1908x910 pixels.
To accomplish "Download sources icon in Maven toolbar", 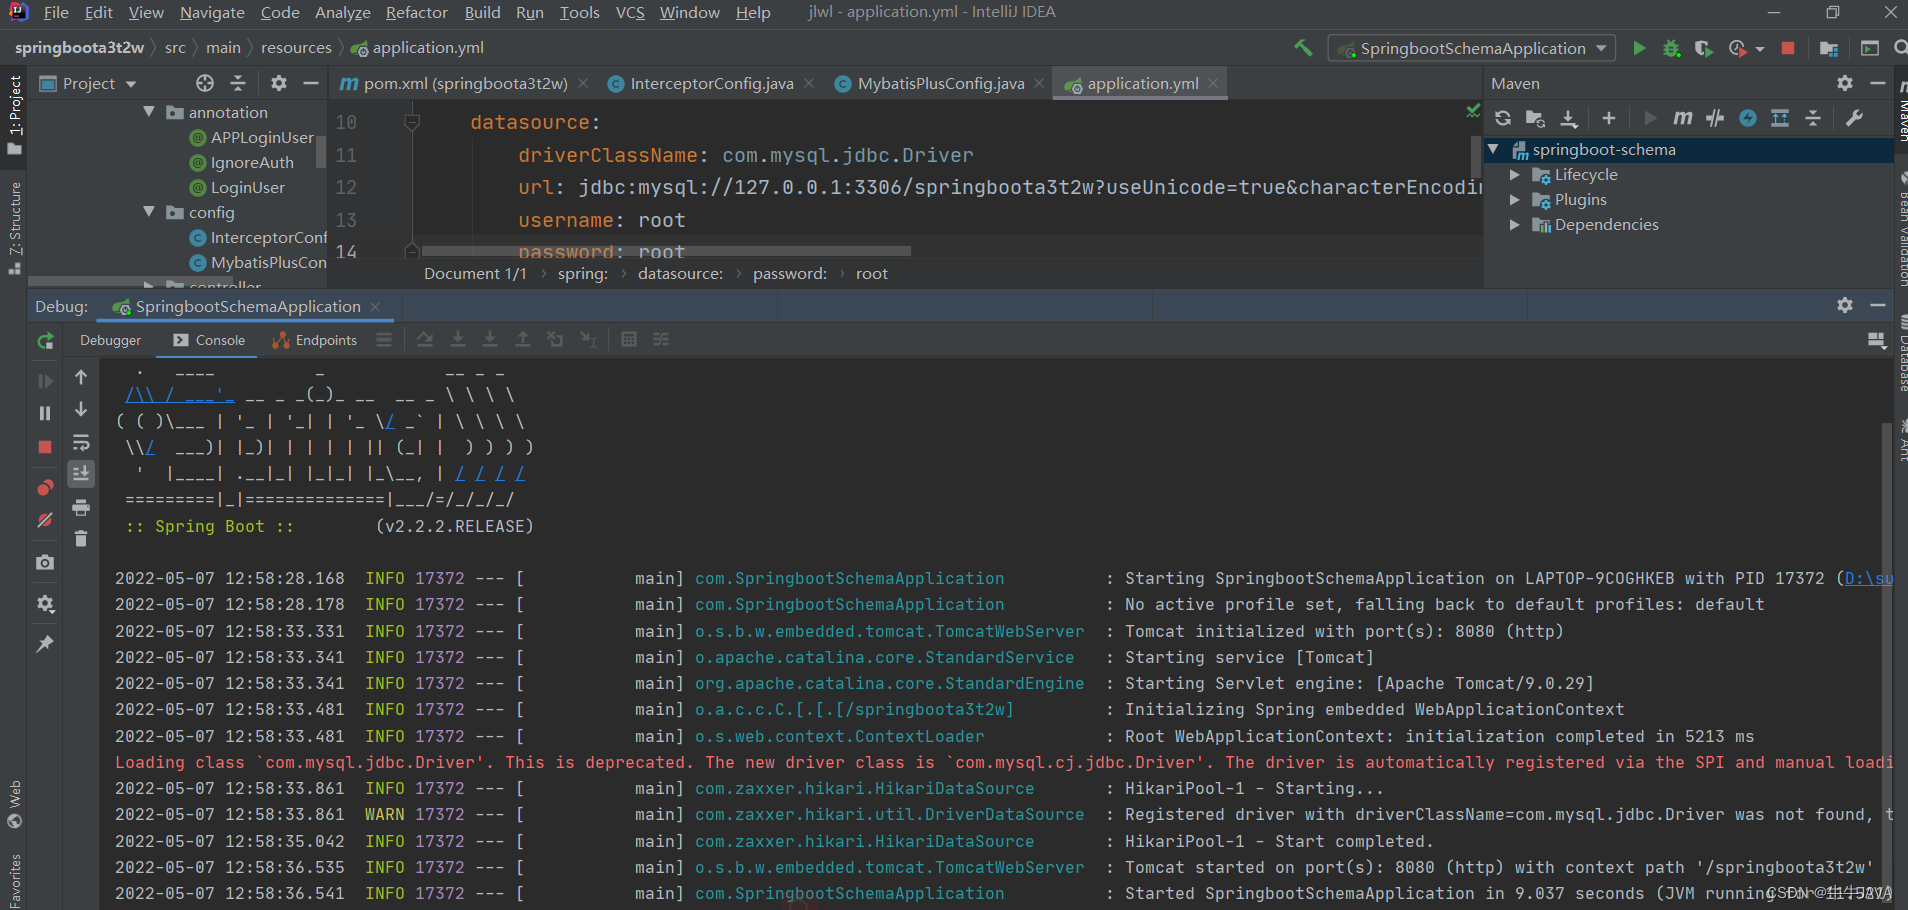I will coord(1569,118).
